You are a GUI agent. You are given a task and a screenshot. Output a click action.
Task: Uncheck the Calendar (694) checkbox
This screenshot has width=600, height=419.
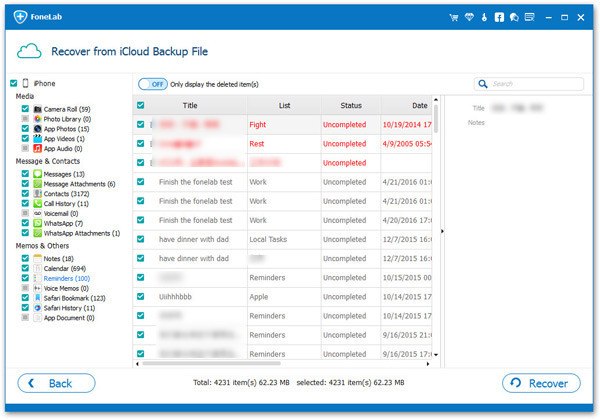[25, 268]
